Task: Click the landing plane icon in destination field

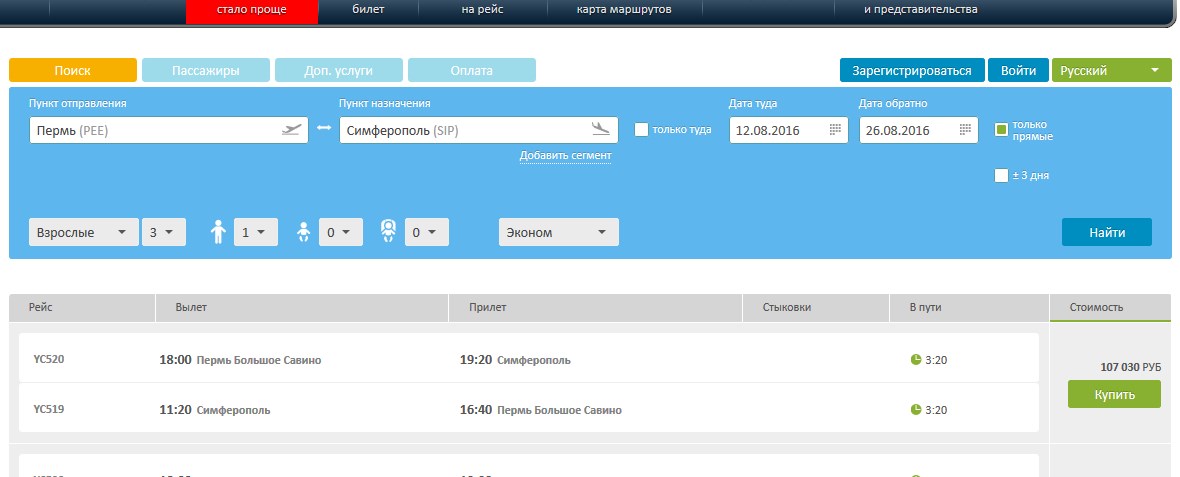Action: [x=600, y=130]
